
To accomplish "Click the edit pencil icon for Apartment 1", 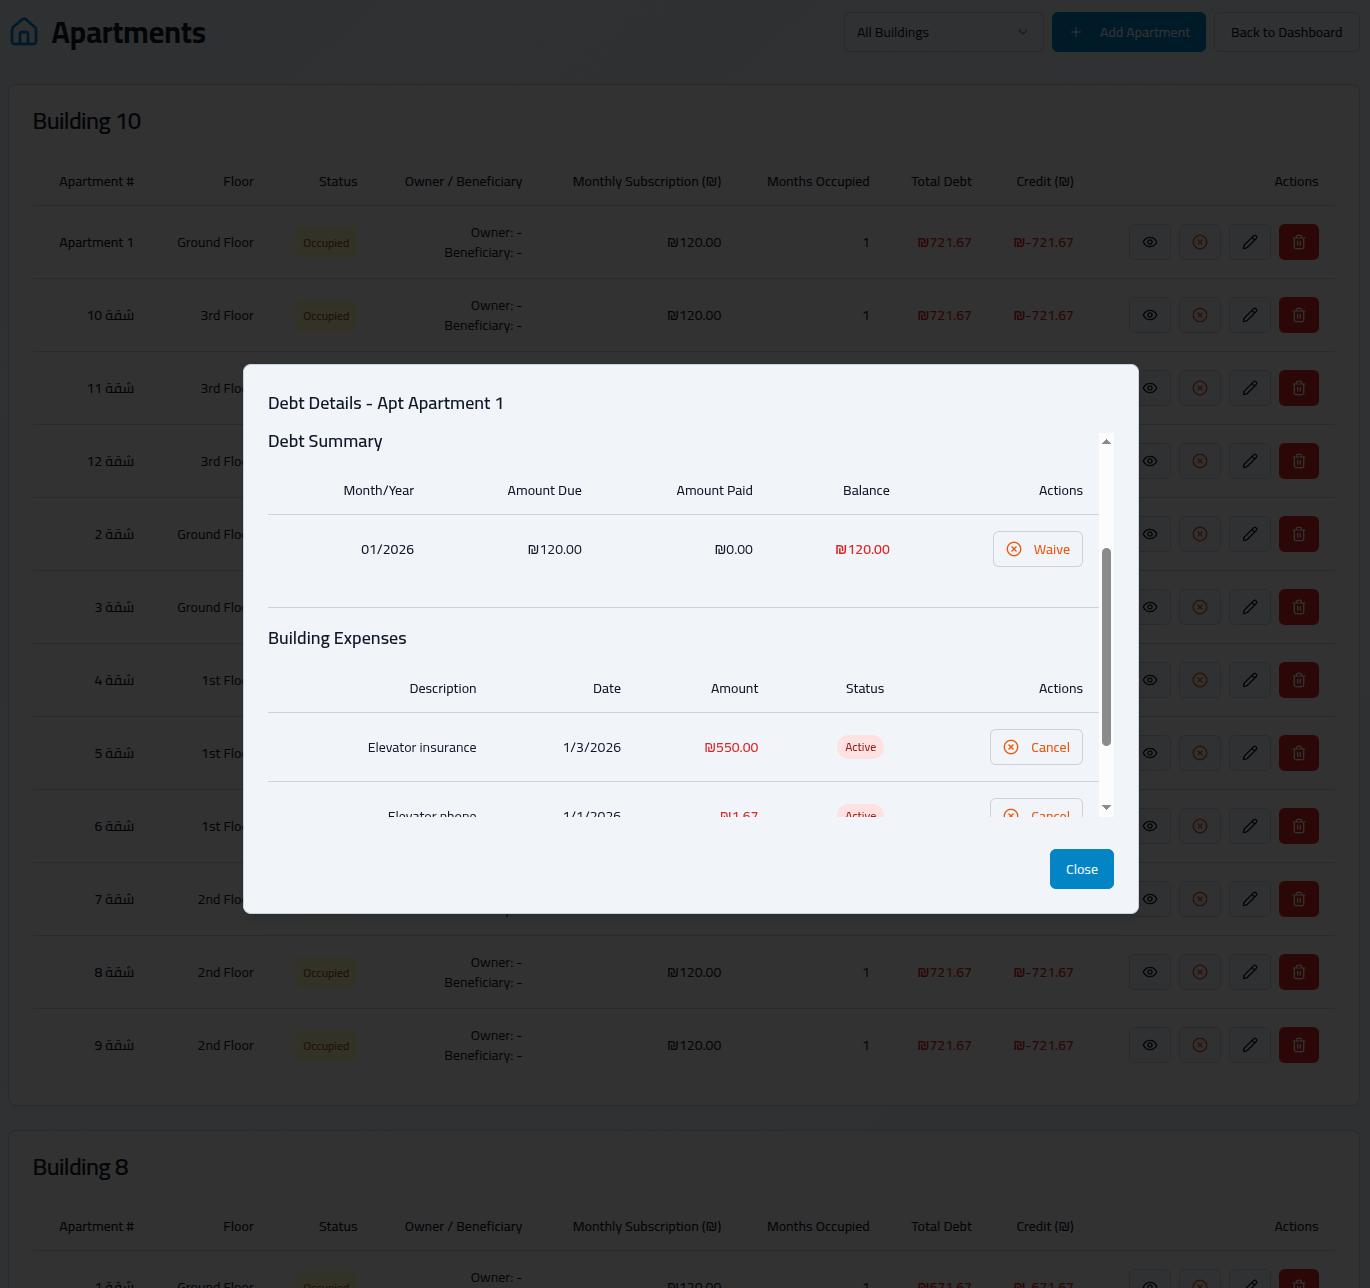I will point(1249,242).
